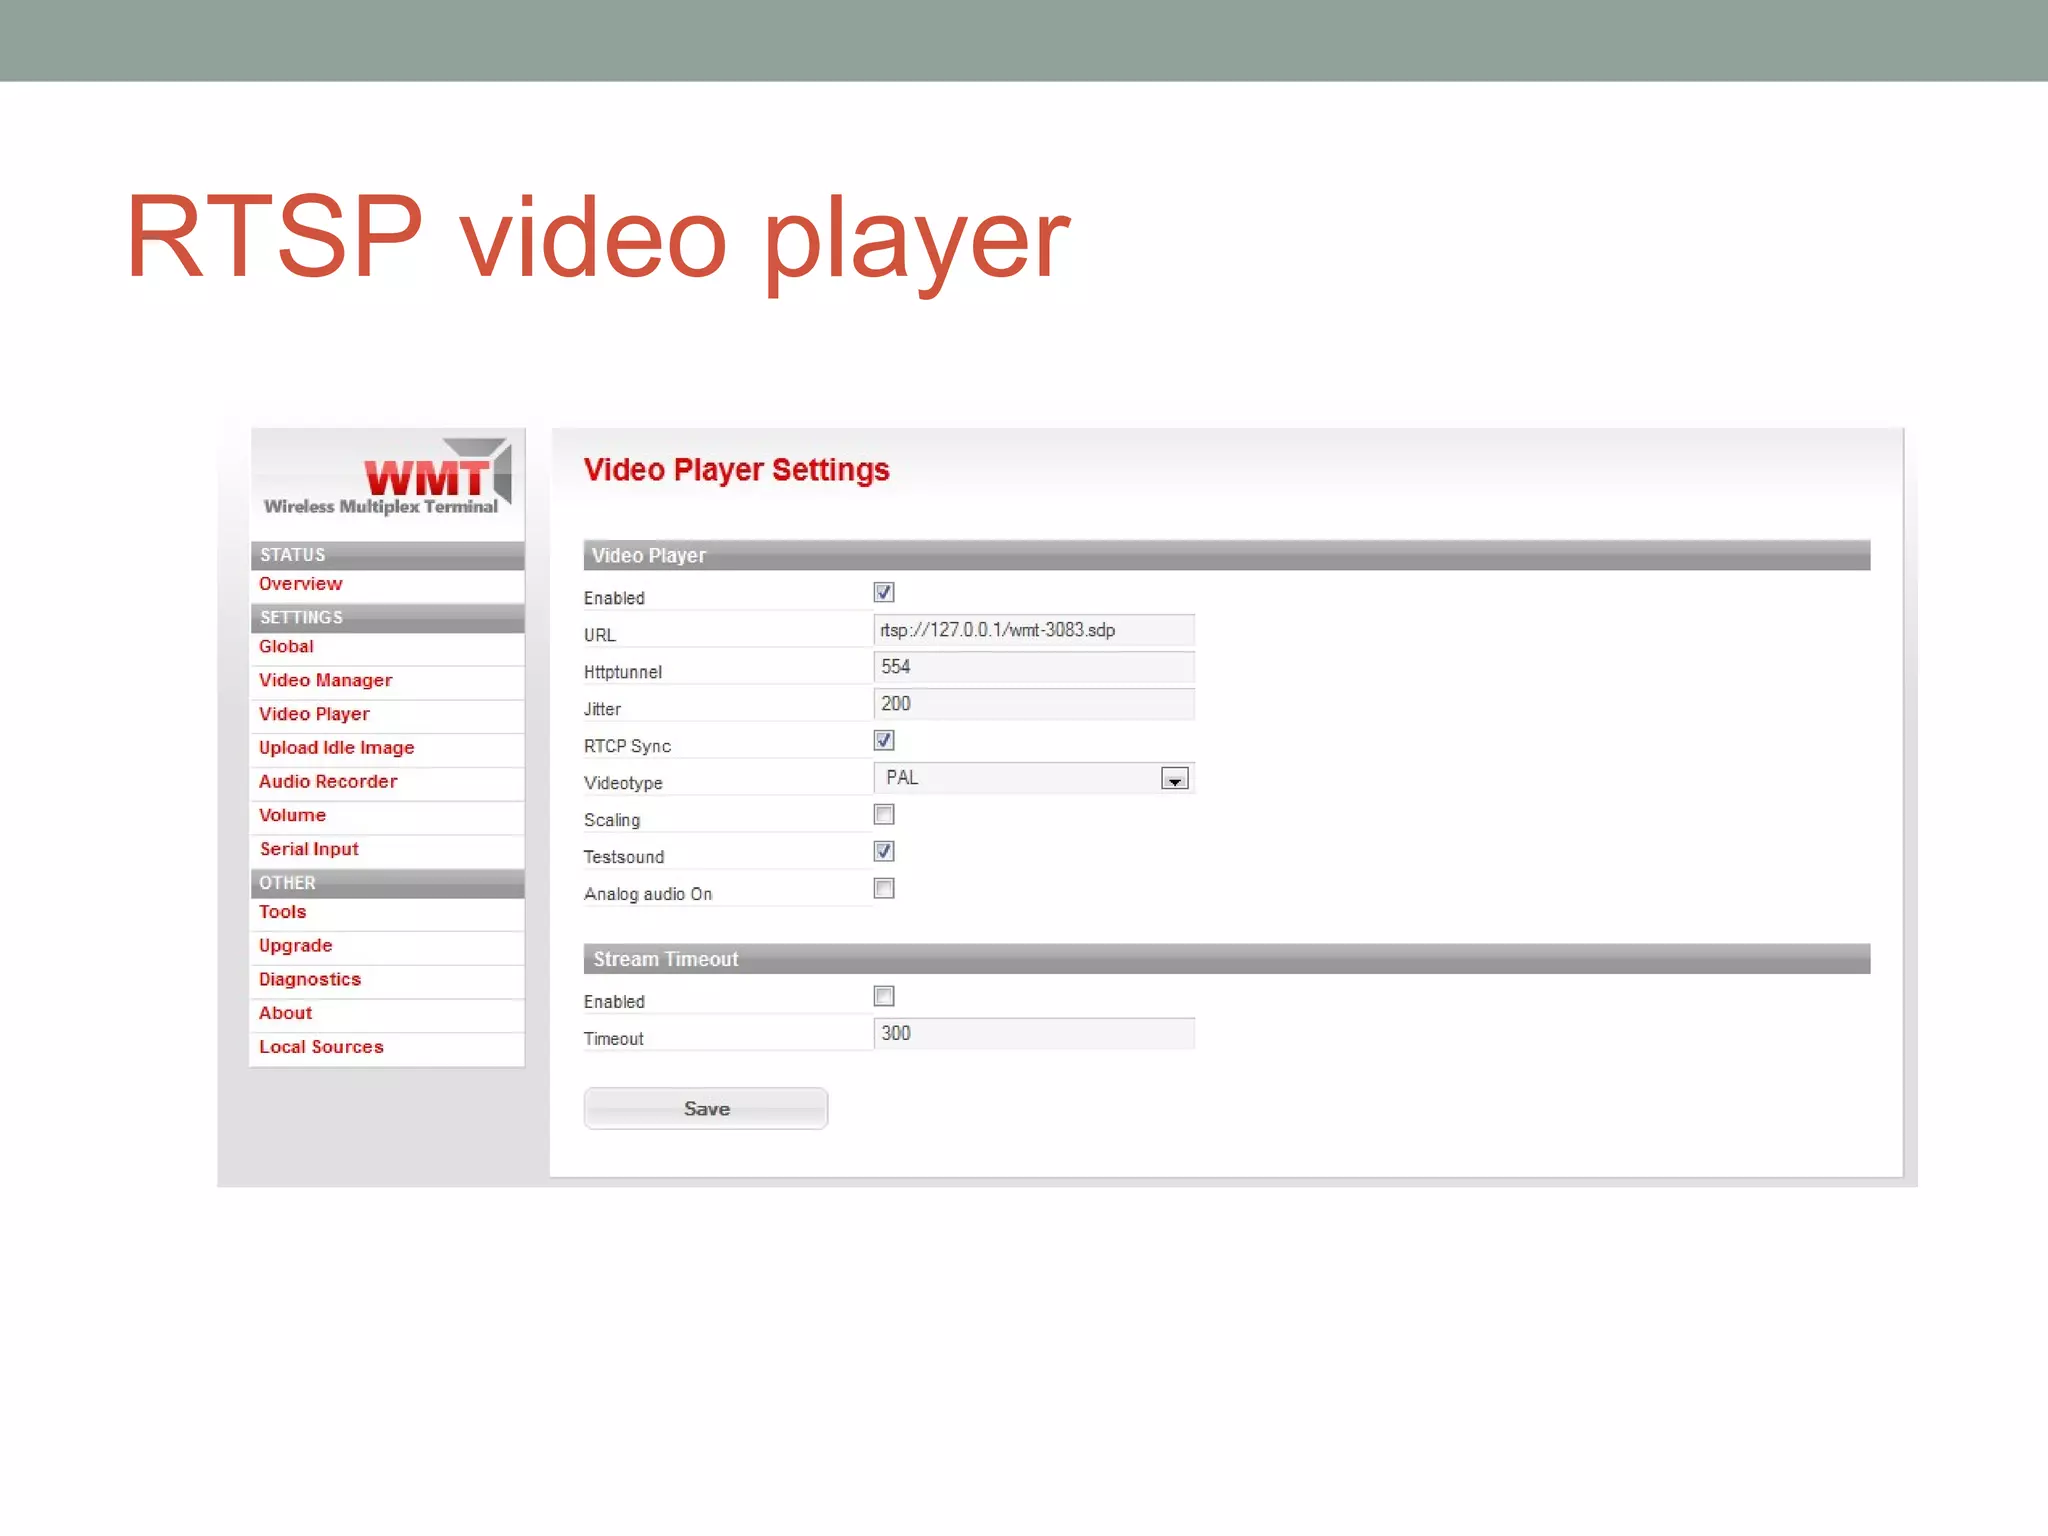Open Volume settings
The width and height of the screenshot is (2048, 1536).
pos(292,816)
